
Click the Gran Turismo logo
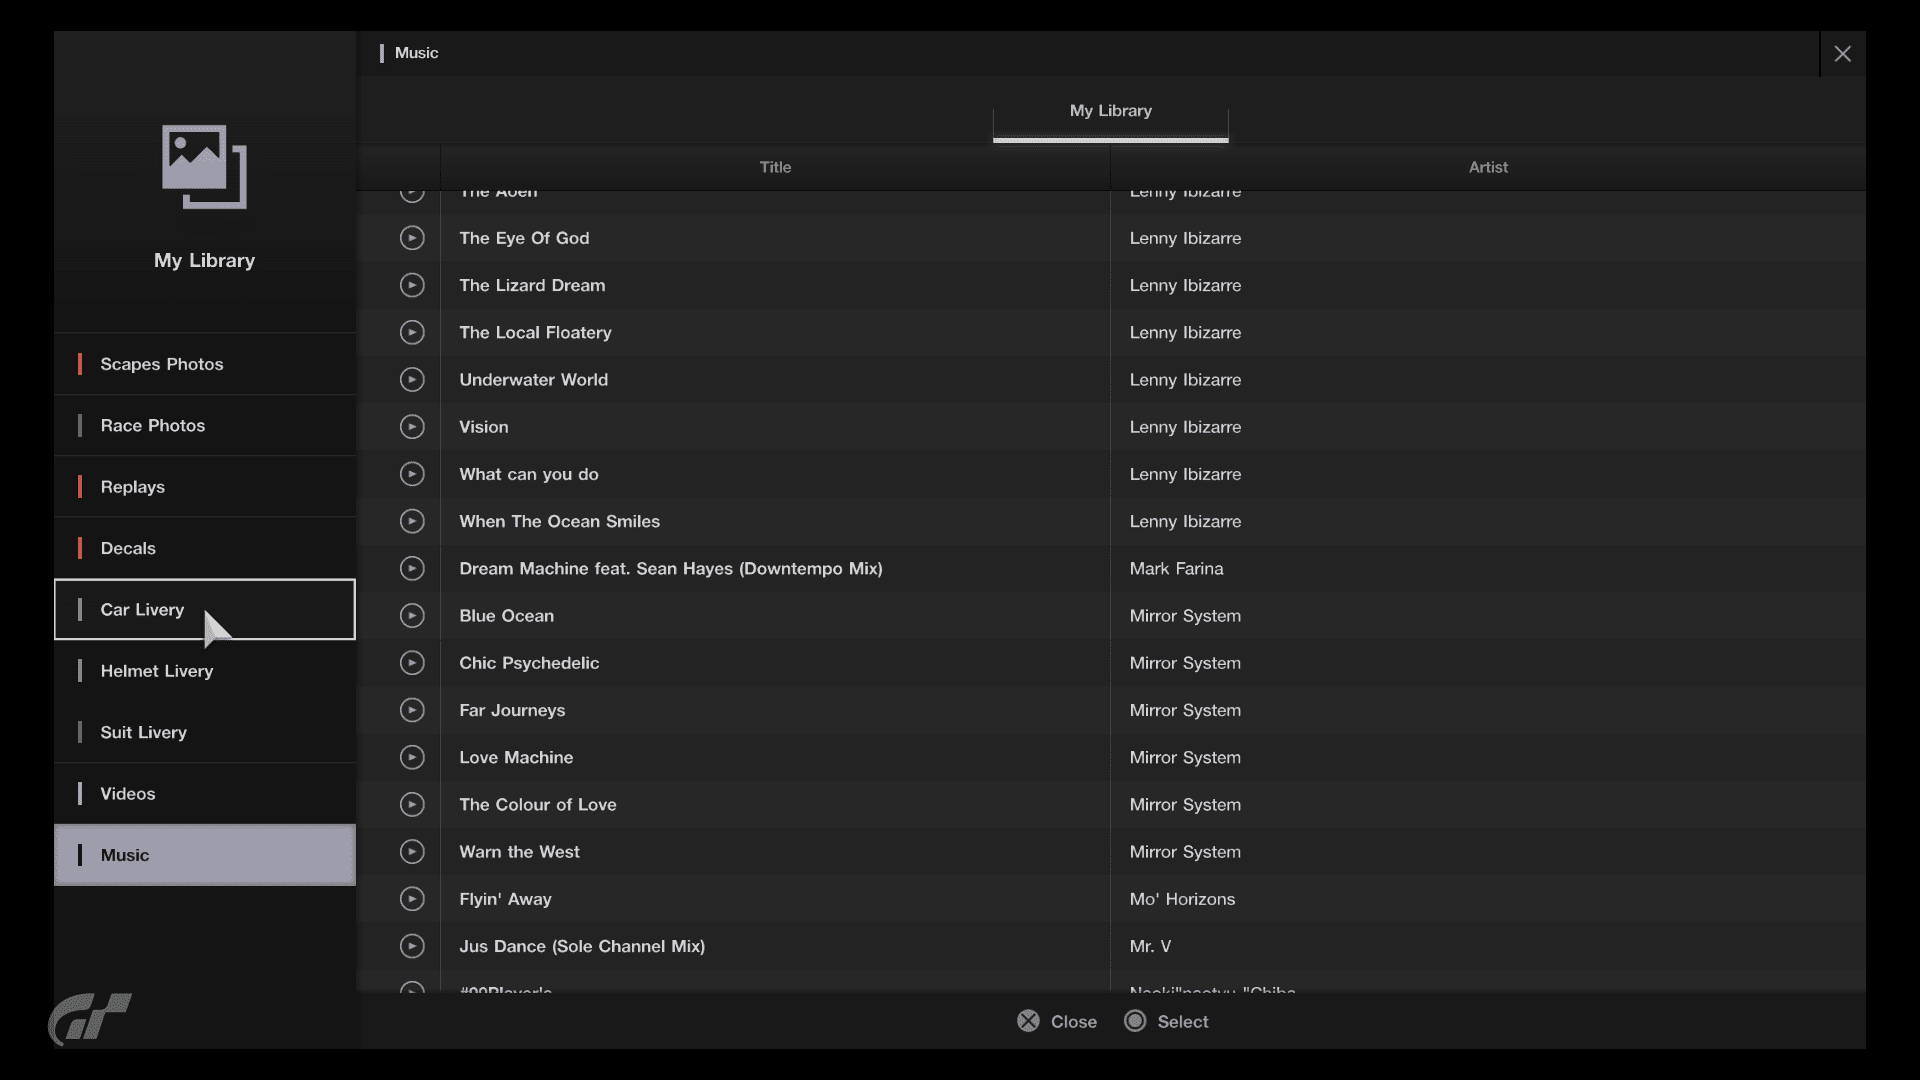coord(90,1019)
